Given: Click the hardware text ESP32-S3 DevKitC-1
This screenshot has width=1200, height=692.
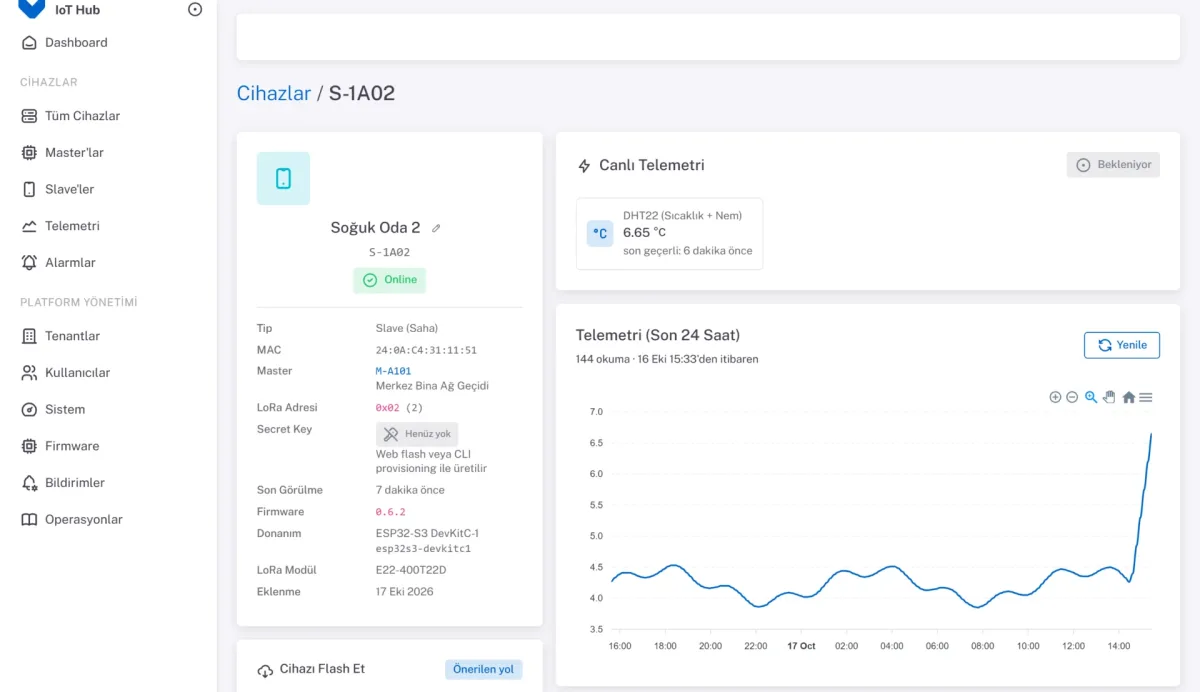Looking at the screenshot, I should (427, 533).
